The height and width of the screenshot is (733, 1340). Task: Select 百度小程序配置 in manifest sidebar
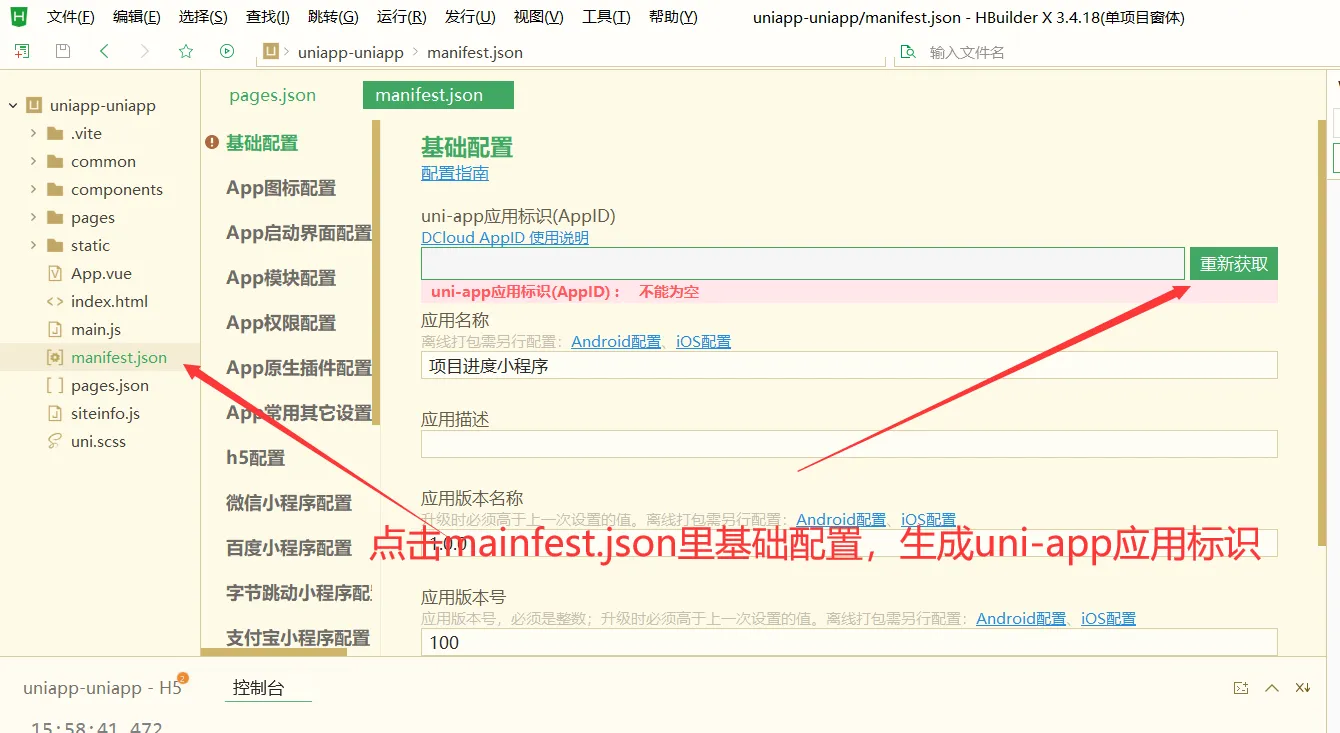(x=289, y=548)
